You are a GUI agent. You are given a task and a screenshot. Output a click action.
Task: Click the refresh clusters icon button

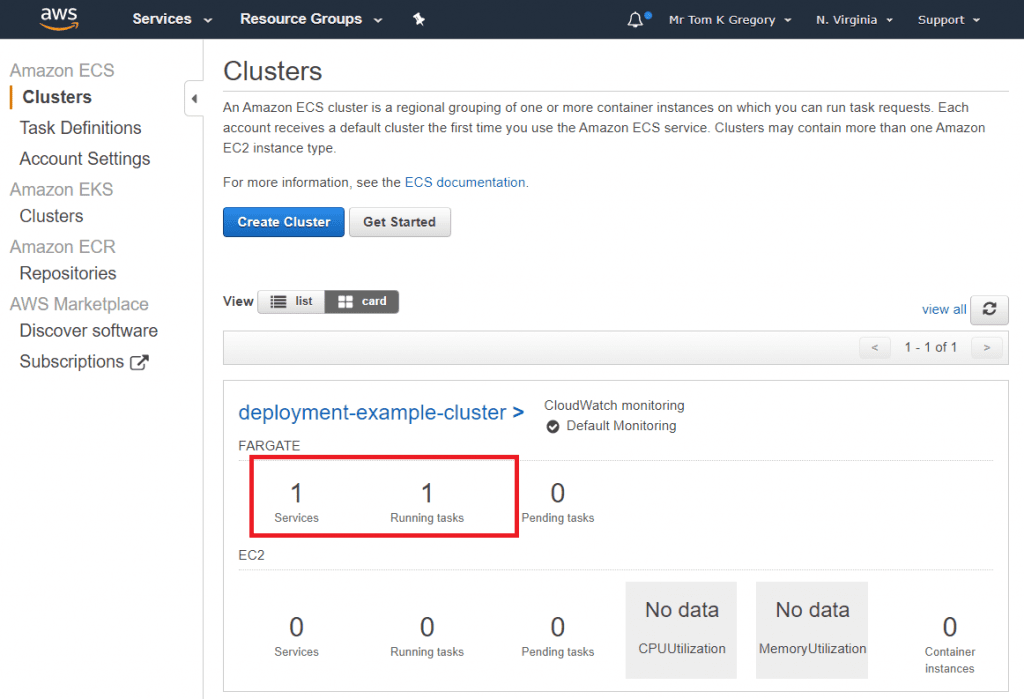(989, 309)
